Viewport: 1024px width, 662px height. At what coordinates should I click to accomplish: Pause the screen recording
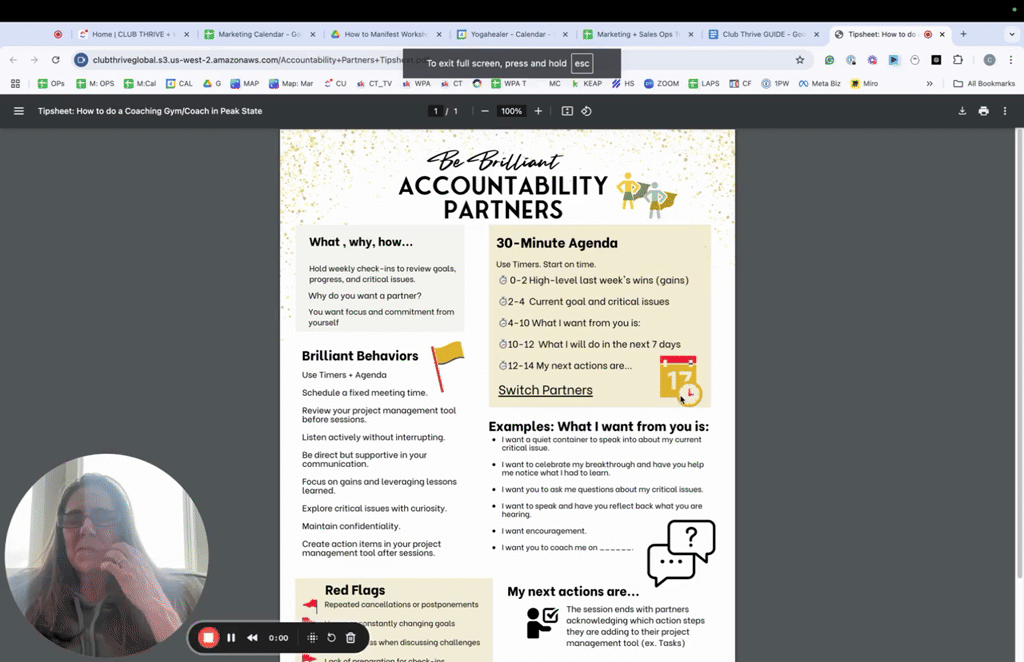pos(231,637)
